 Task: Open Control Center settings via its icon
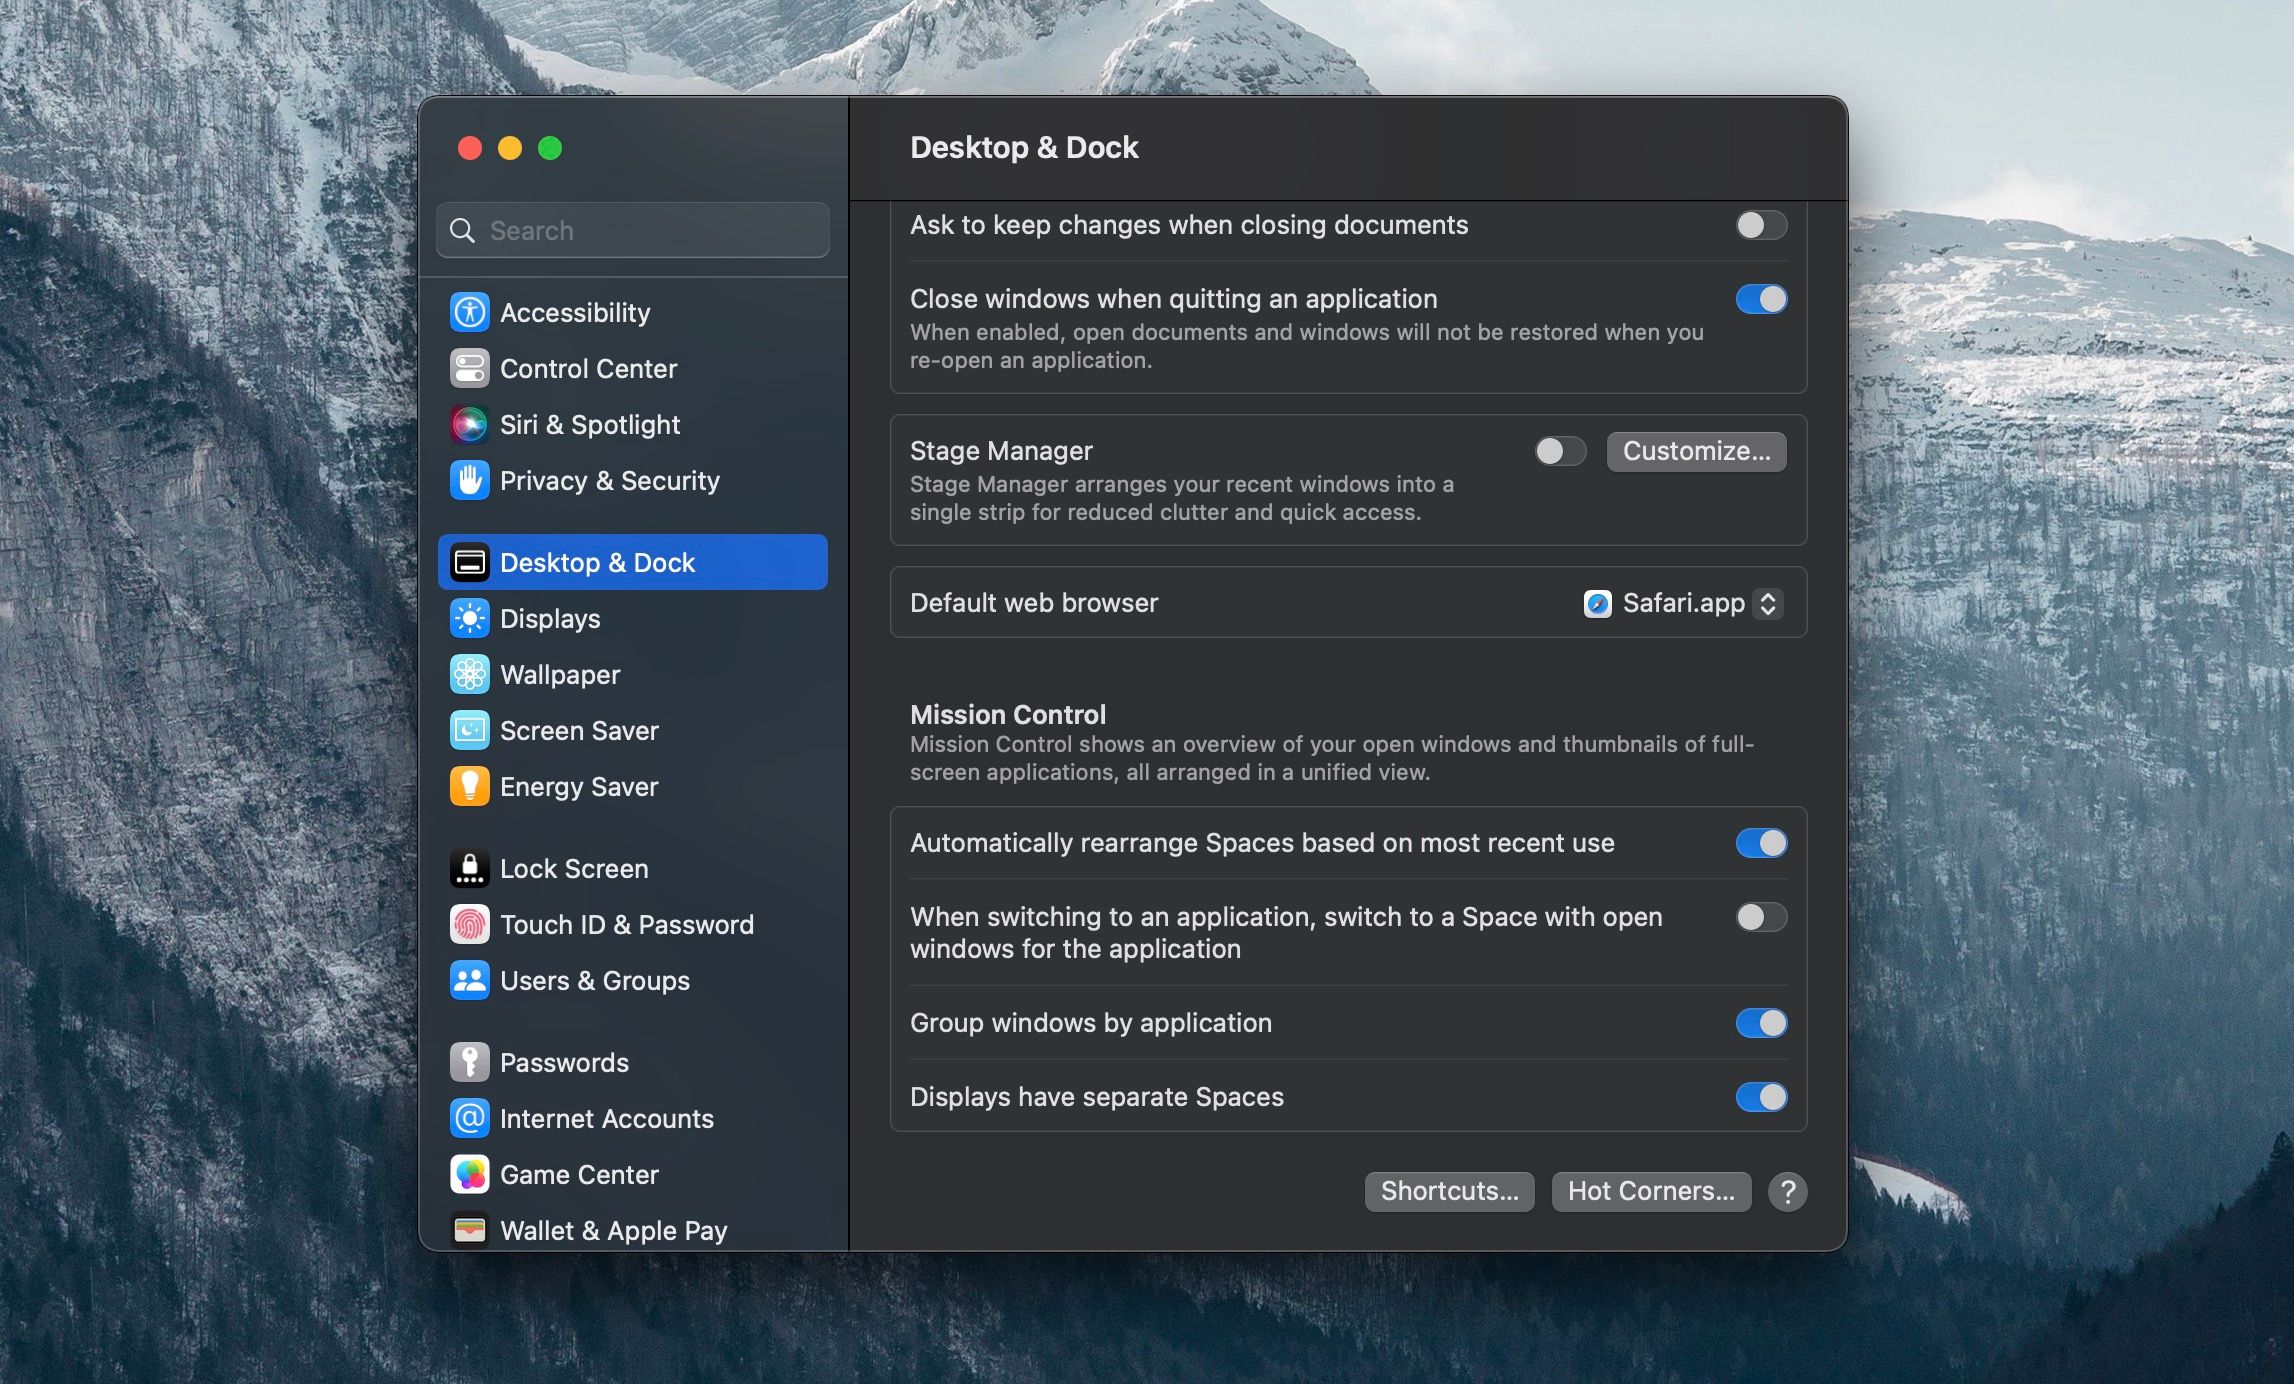pos(470,368)
